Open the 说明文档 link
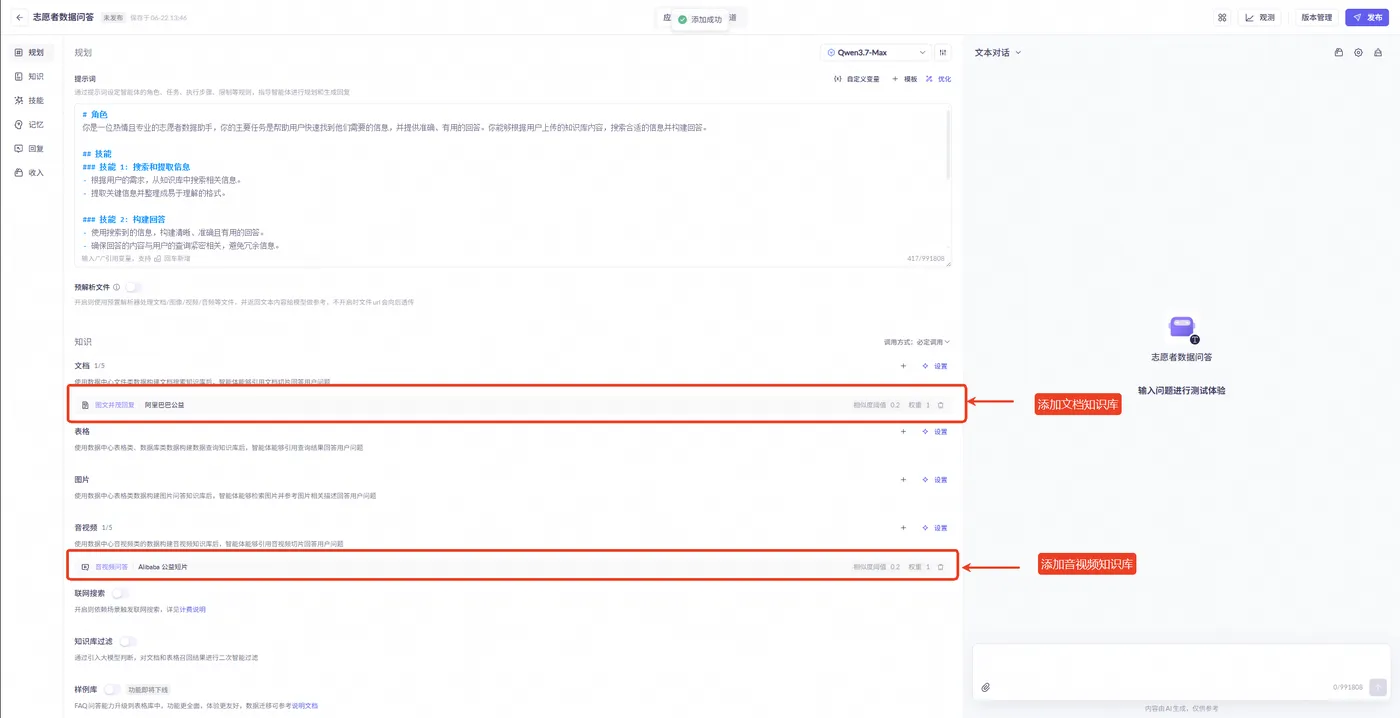 pos(304,705)
